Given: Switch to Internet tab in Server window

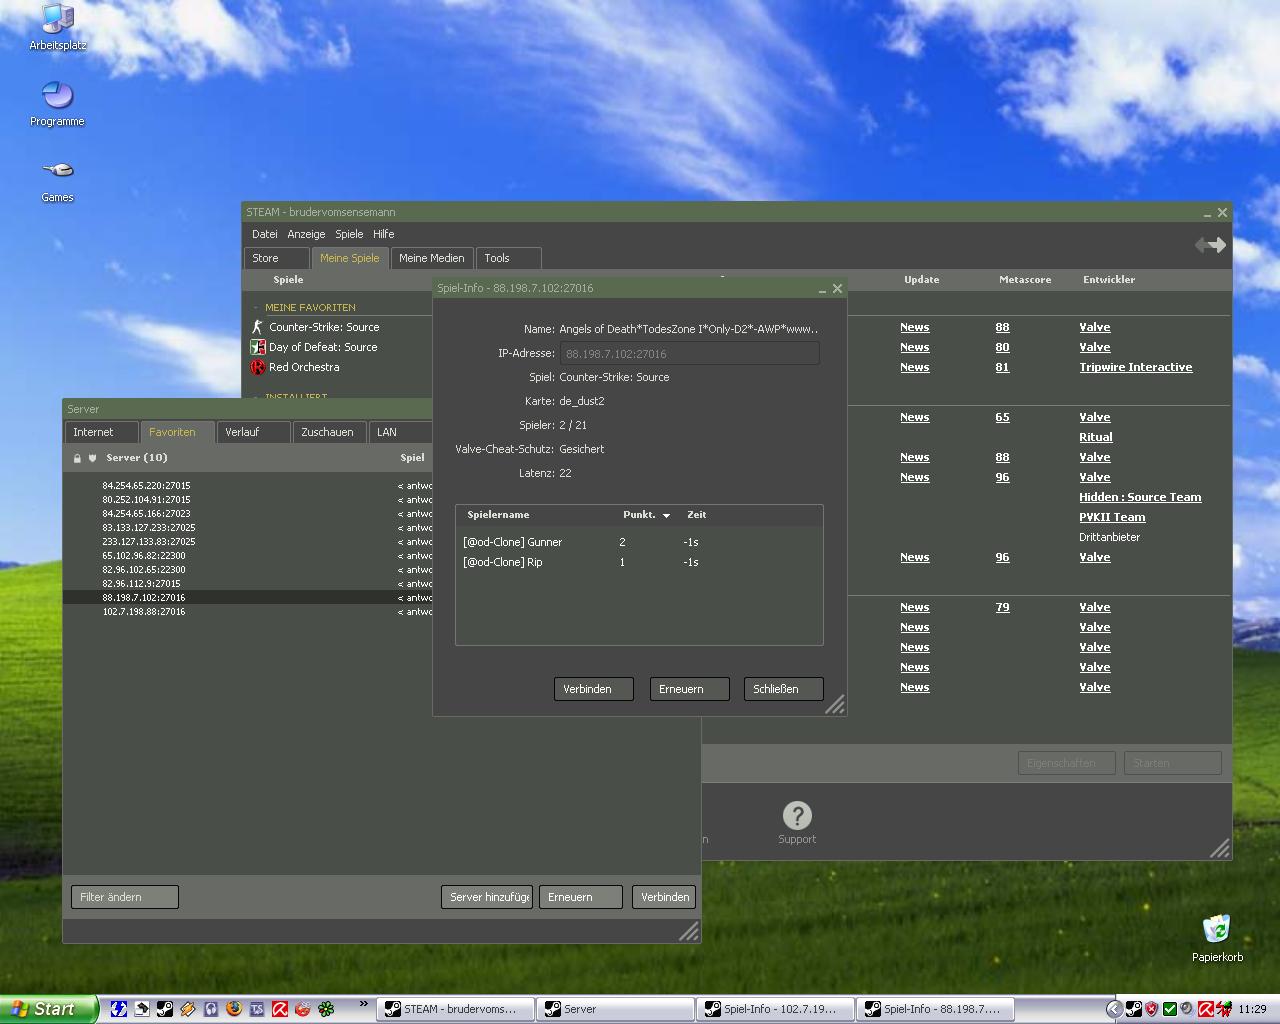Looking at the screenshot, I should point(101,432).
